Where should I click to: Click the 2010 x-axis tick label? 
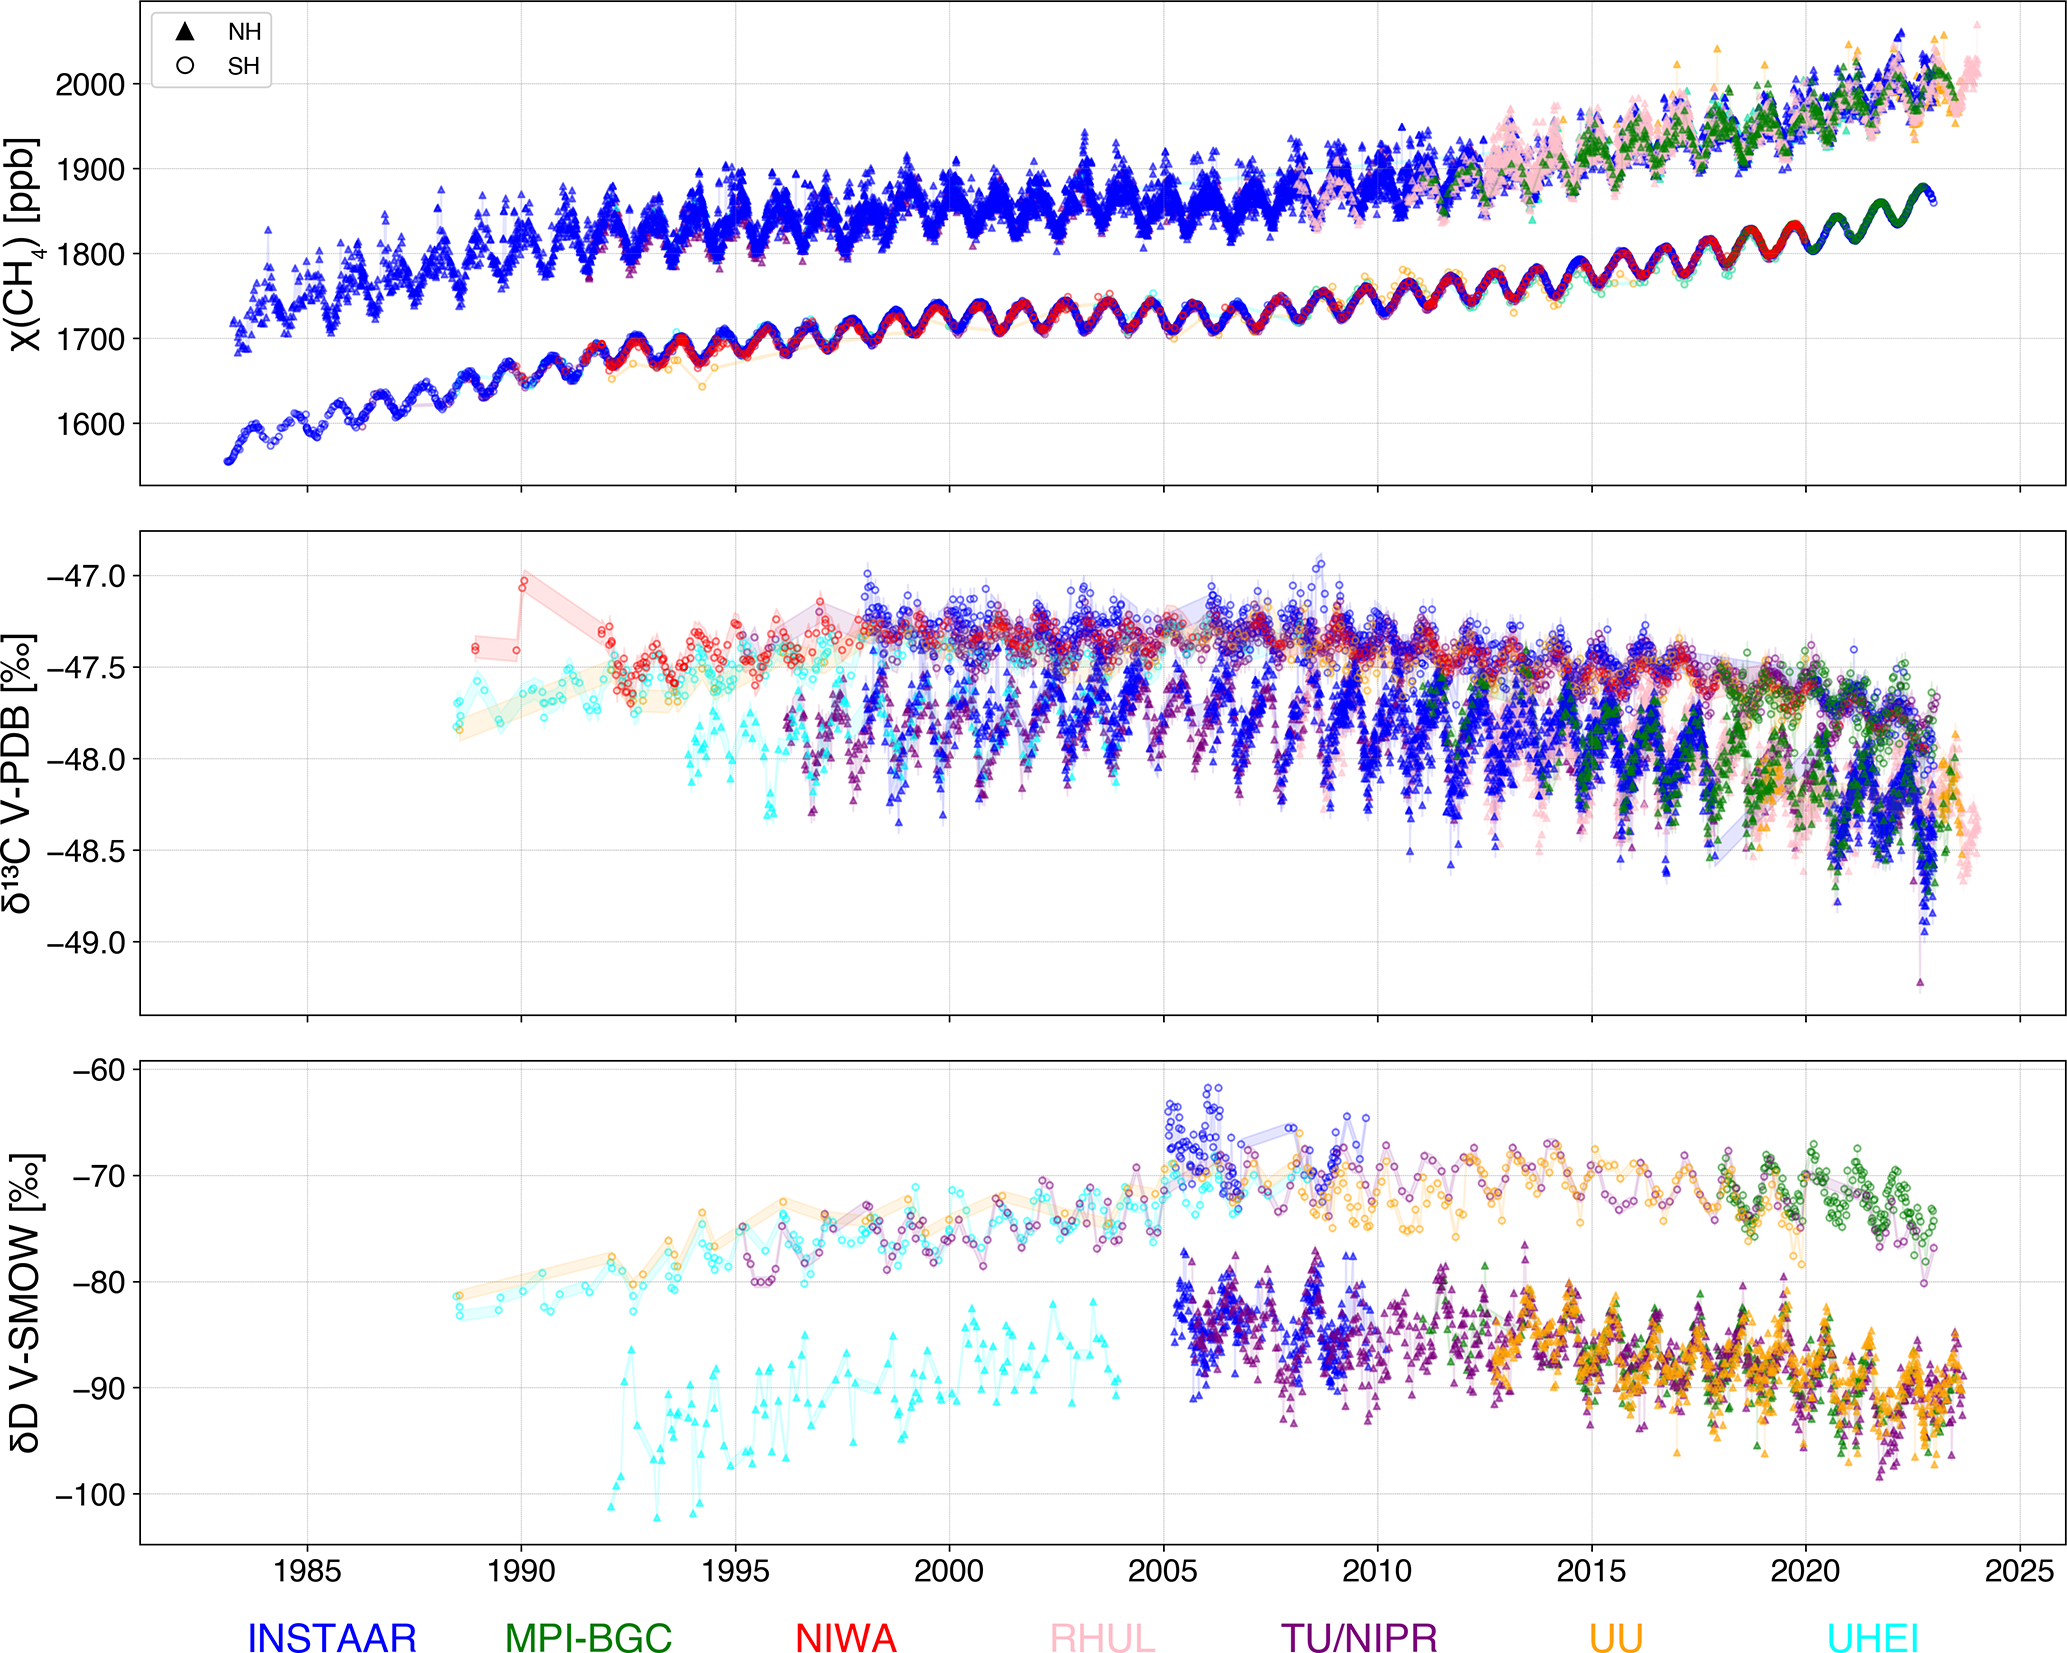[x=1377, y=1571]
